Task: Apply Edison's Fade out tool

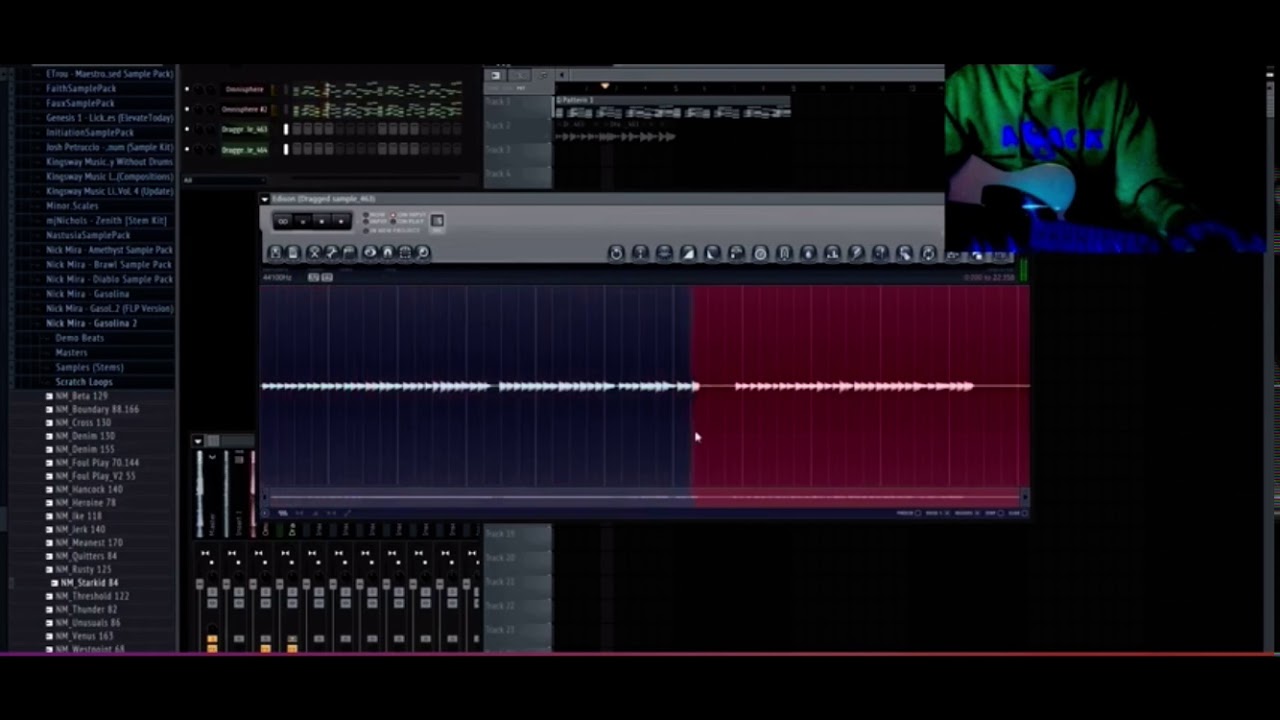Action: tap(712, 254)
